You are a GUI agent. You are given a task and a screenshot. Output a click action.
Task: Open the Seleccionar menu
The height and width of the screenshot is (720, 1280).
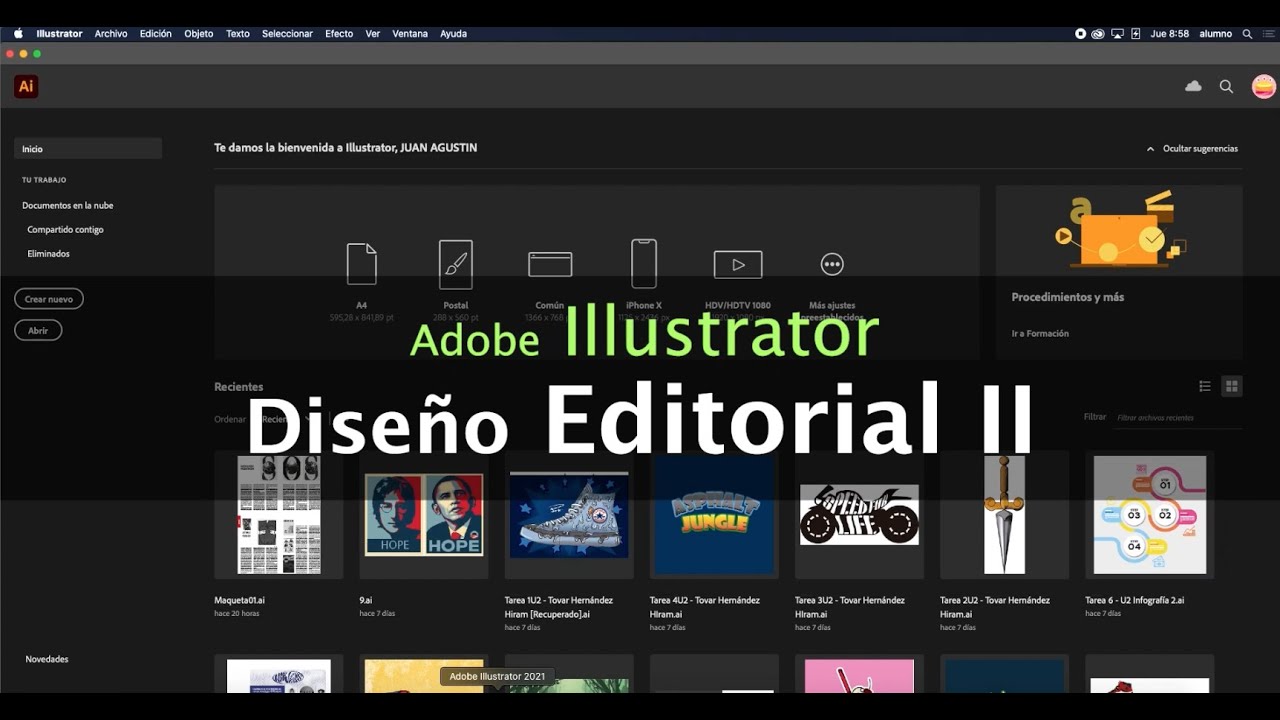coord(287,33)
